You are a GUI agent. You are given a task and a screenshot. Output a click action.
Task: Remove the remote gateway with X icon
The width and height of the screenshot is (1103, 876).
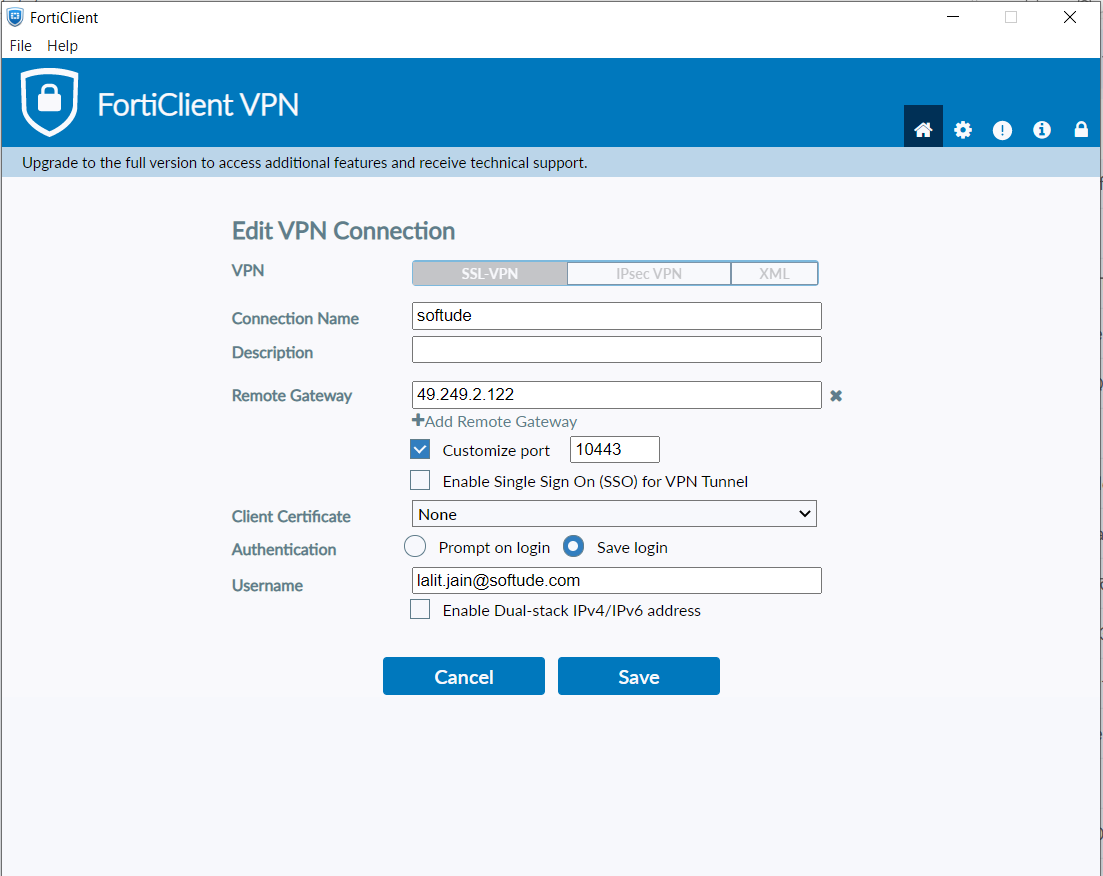[836, 396]
